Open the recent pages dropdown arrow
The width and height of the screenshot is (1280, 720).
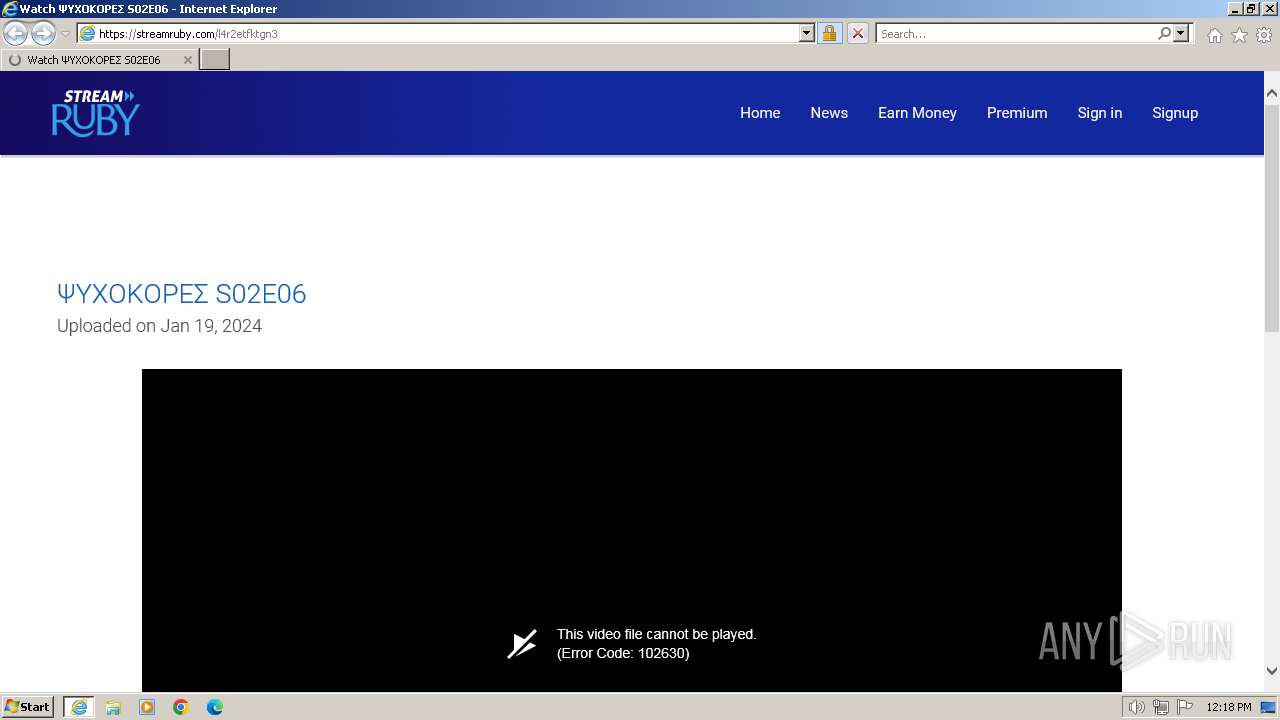click(x=66, y=33)
